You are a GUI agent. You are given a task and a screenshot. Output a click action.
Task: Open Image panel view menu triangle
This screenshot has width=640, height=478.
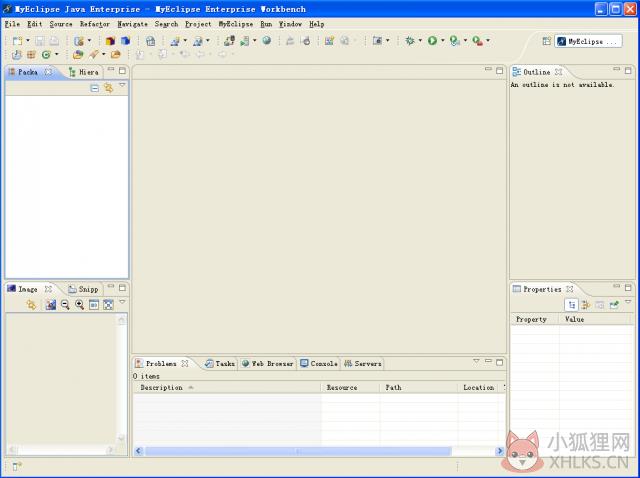pyautogui.click(x=122, y=302)
